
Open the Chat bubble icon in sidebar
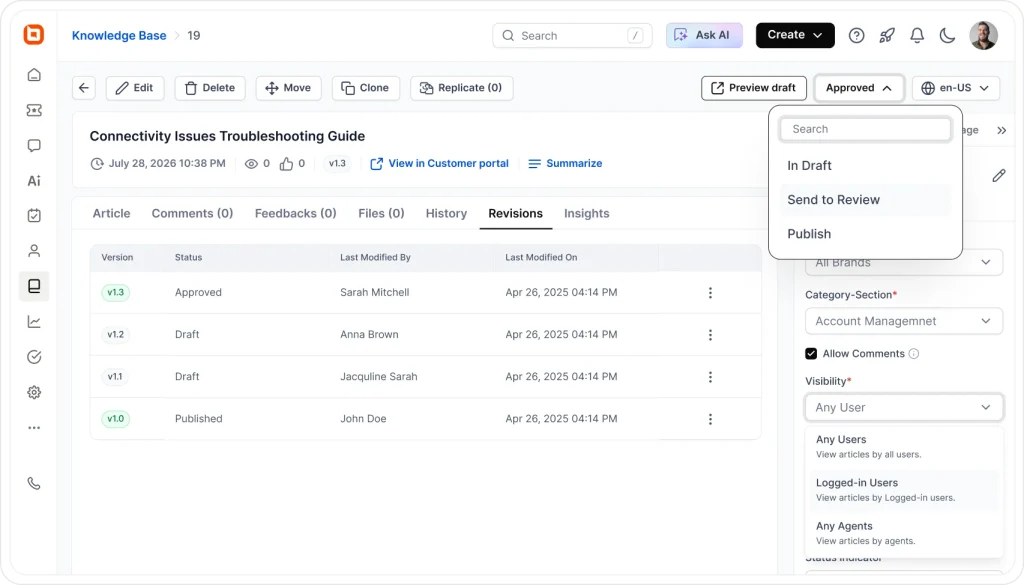34,146
